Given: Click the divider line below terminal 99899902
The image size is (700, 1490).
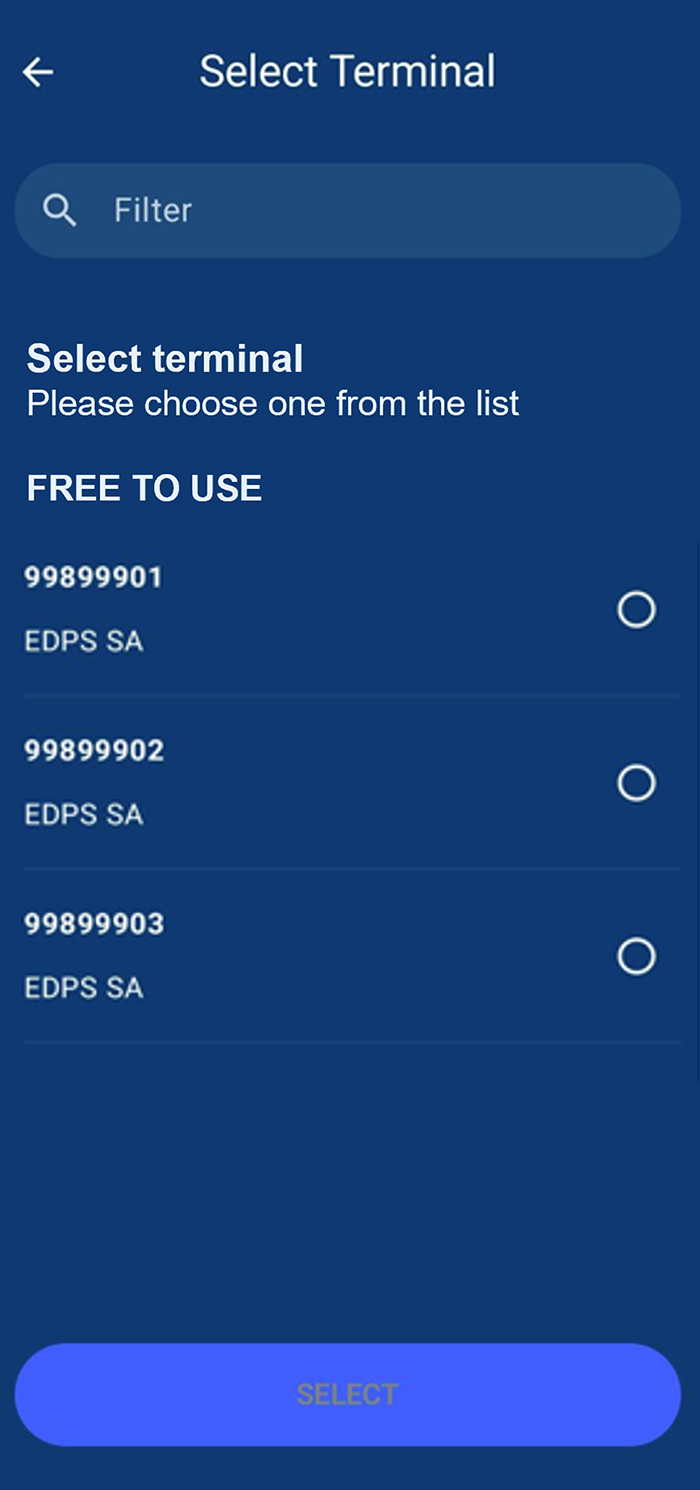Looking at the screenshot, I should [352, 868].
